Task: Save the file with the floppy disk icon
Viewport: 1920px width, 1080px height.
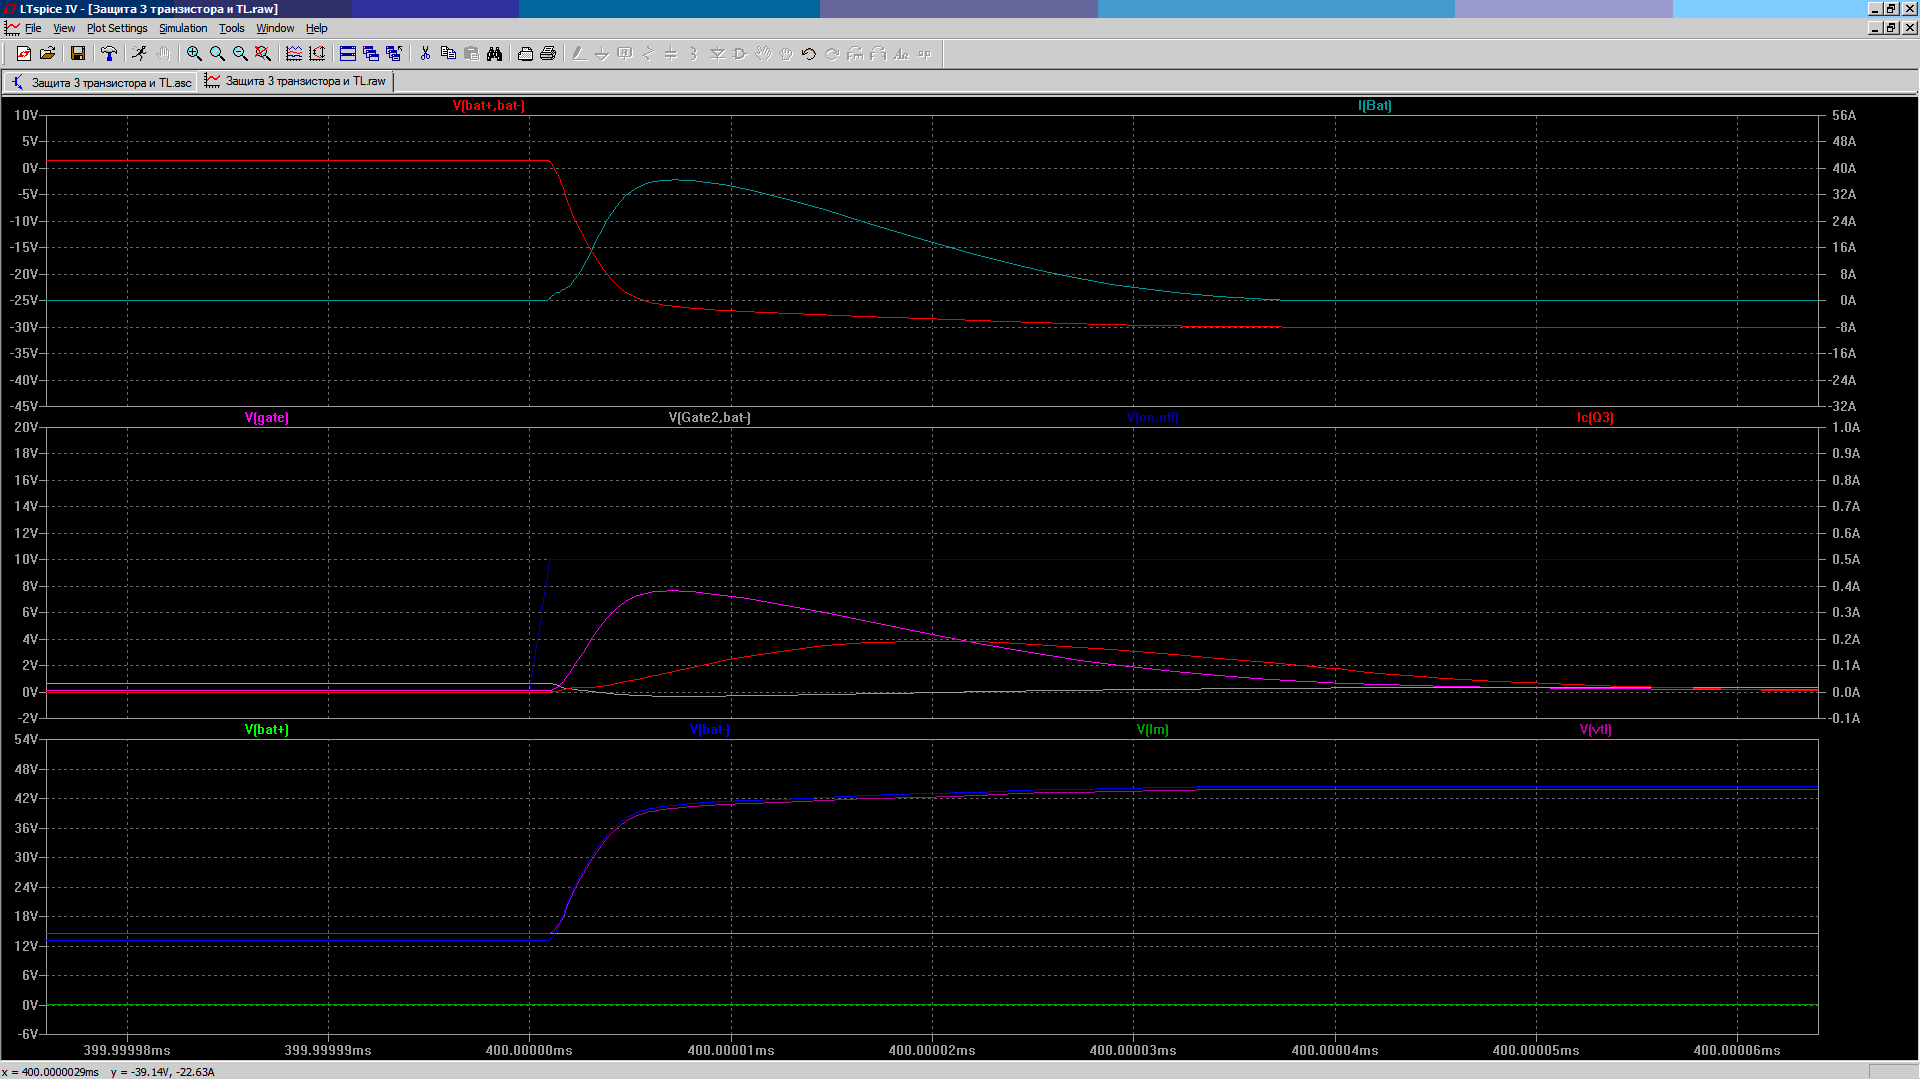Action: pyautogui.click(x=77, y=54)
